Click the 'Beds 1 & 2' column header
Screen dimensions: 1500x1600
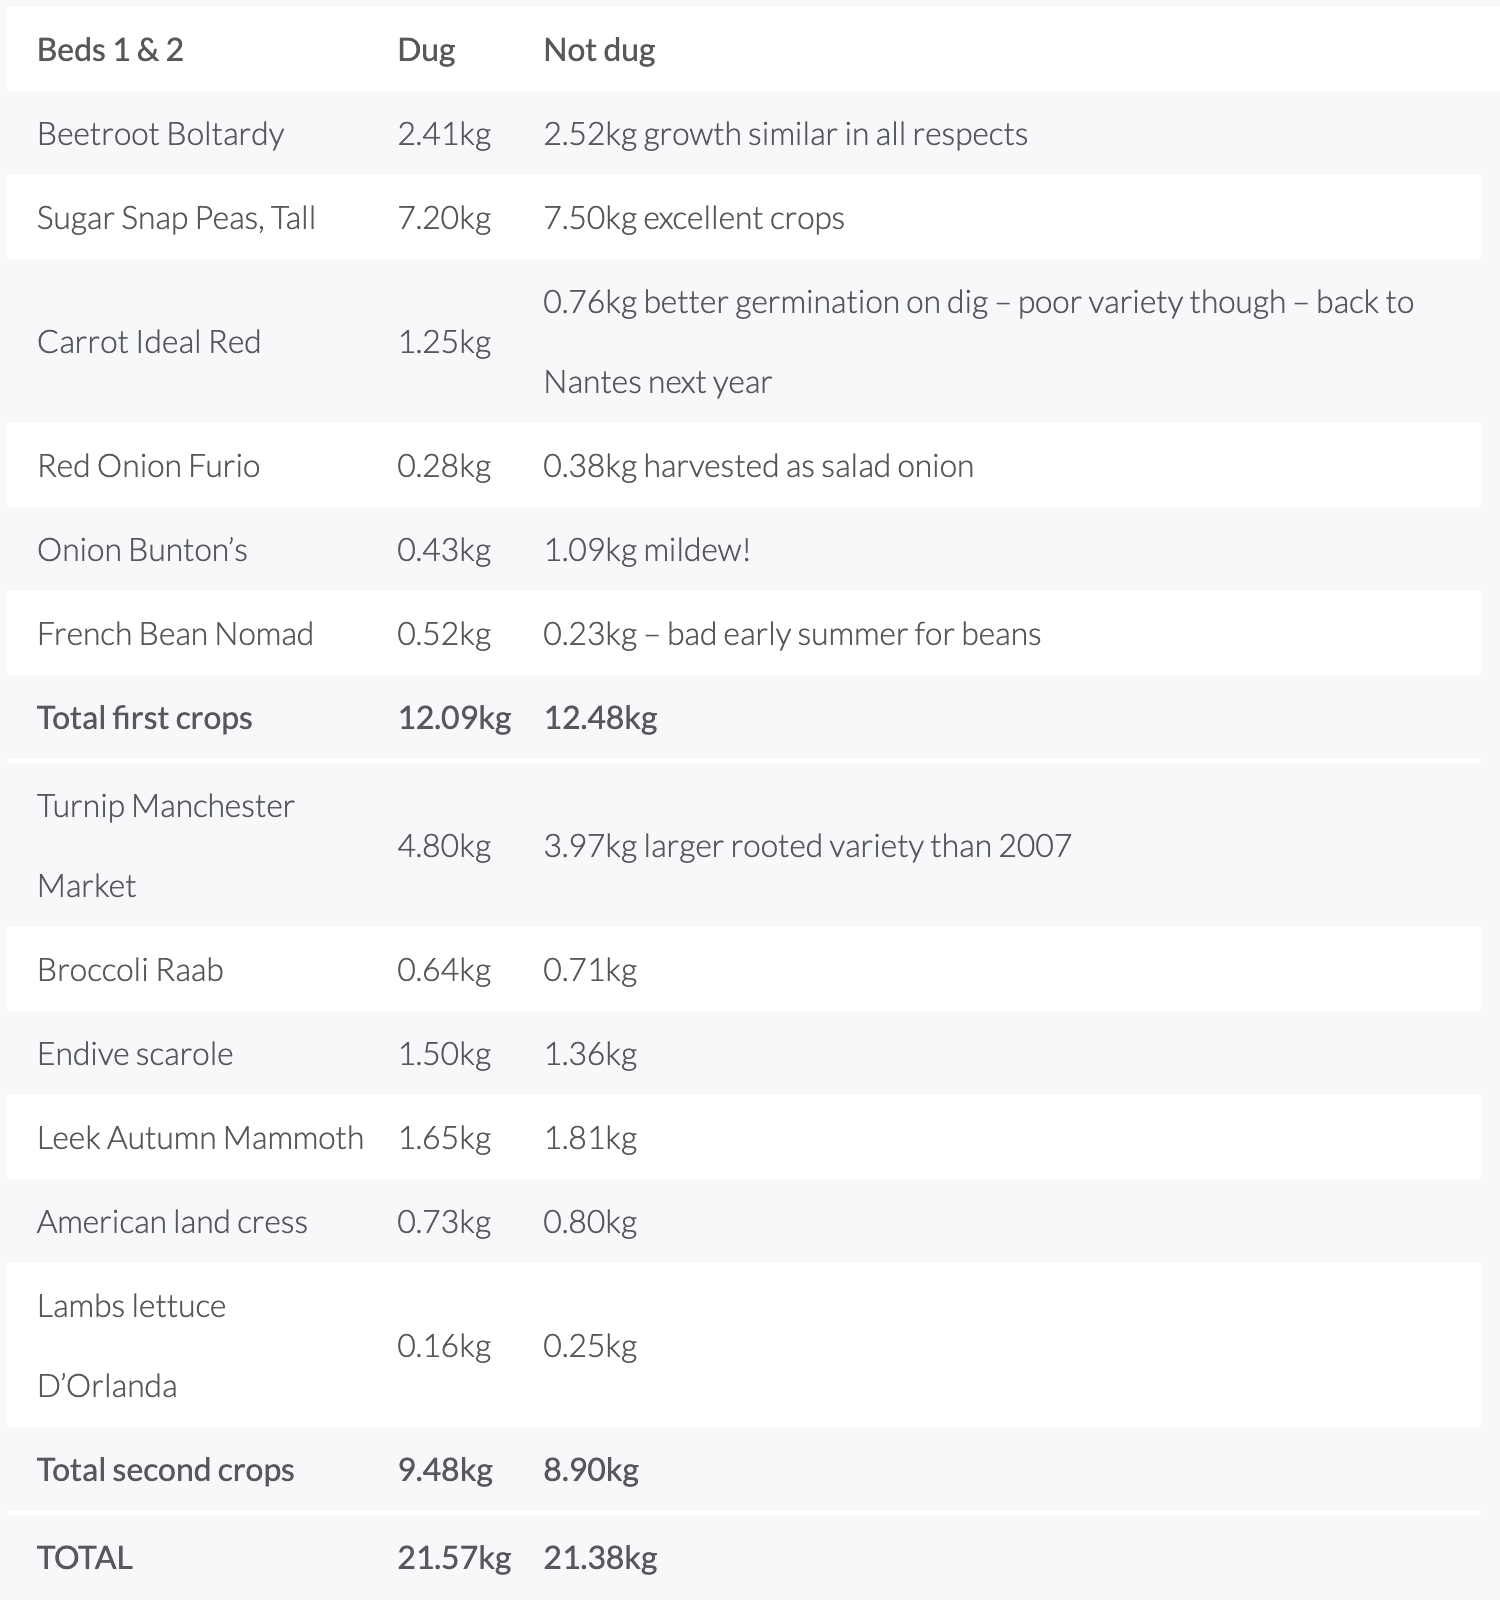point(110,50)
